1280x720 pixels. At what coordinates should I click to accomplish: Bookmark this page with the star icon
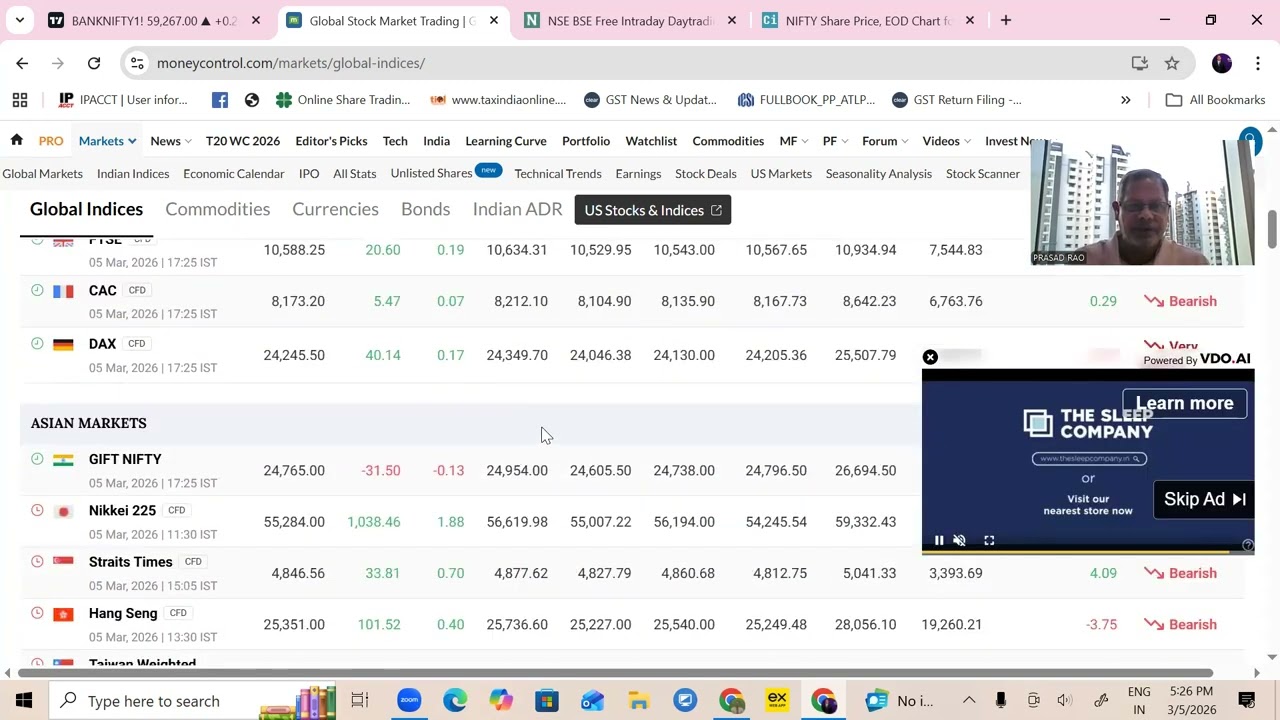coord(1172,63)
